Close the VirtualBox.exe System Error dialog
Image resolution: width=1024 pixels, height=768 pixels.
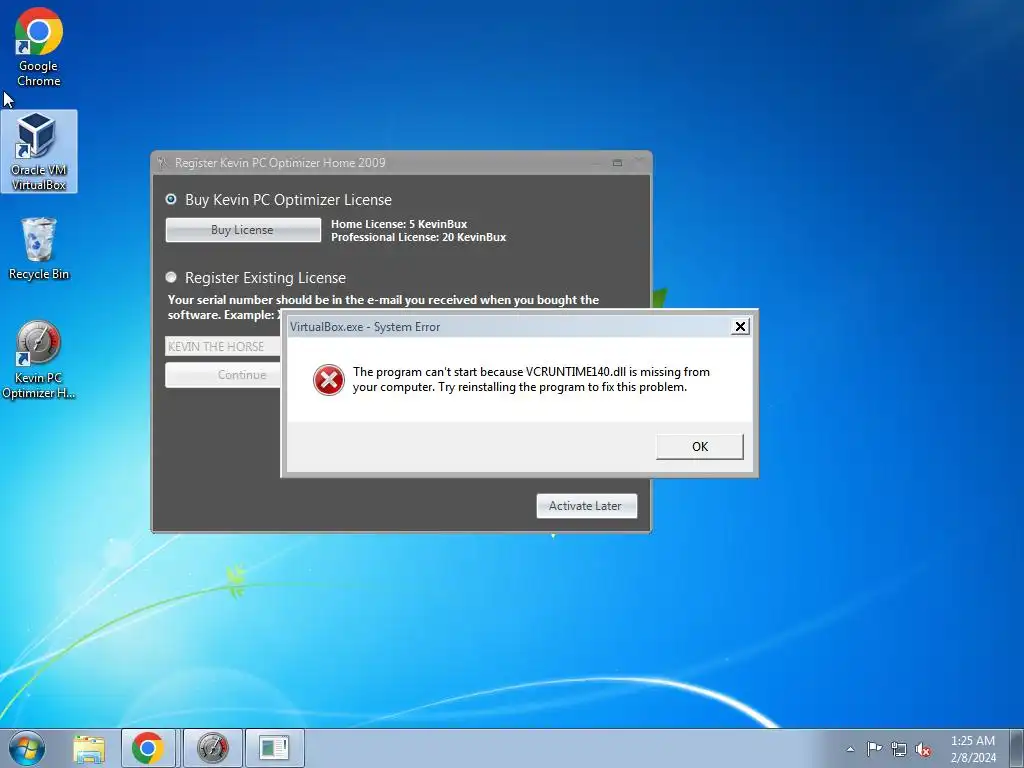click(x=740, y=327)
